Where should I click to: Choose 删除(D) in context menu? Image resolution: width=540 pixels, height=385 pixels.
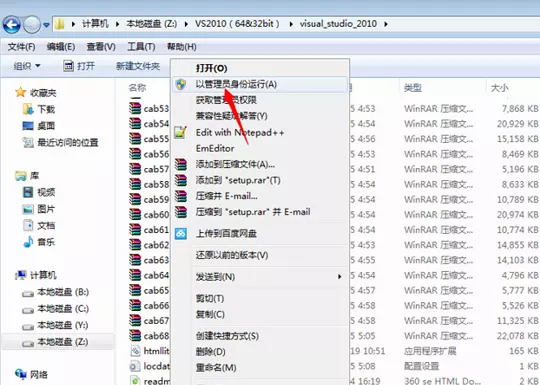tap(210, 352)
